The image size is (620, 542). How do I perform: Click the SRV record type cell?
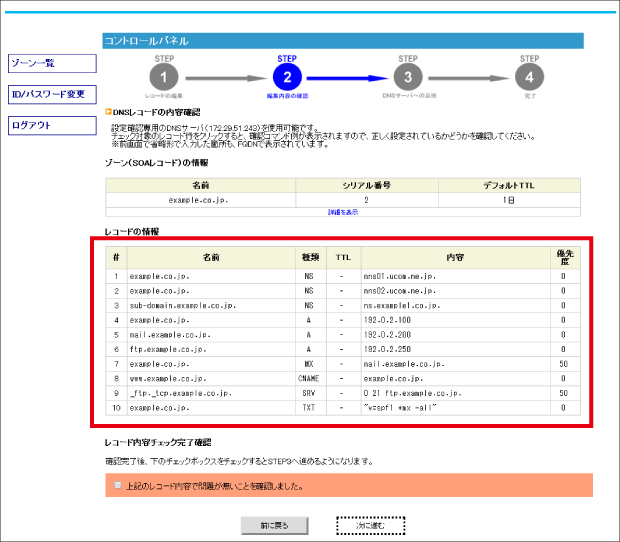tap(311, 393)
